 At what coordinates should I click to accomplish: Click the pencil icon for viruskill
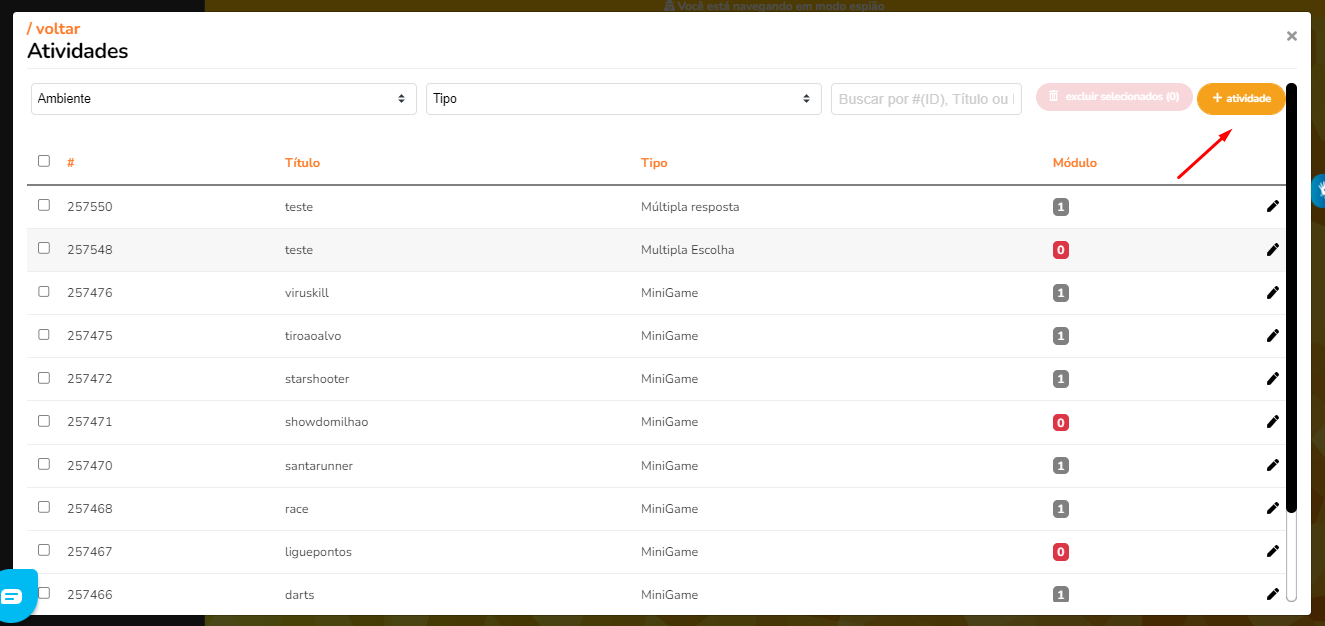tap(1272, 292)
